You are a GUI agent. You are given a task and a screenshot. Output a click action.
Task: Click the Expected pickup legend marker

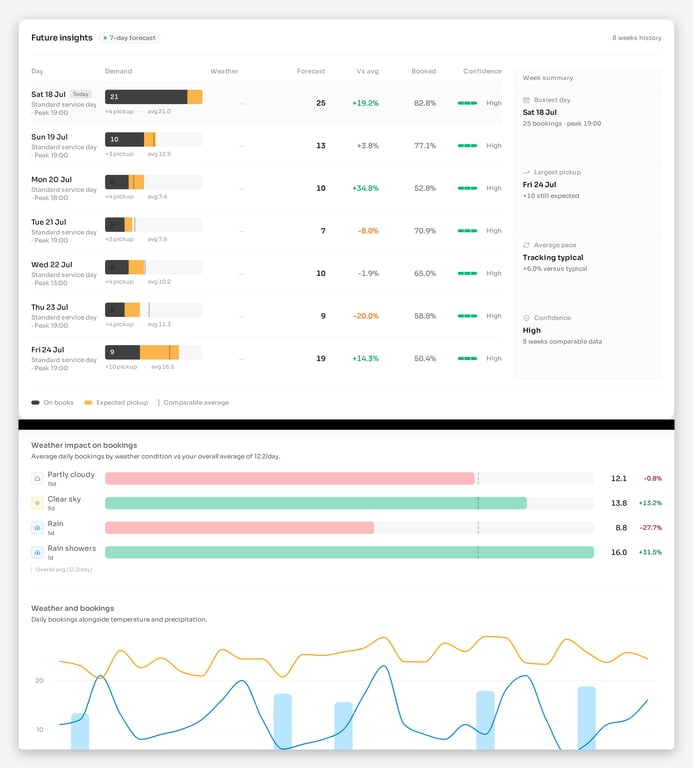click(x=88, y=403)
